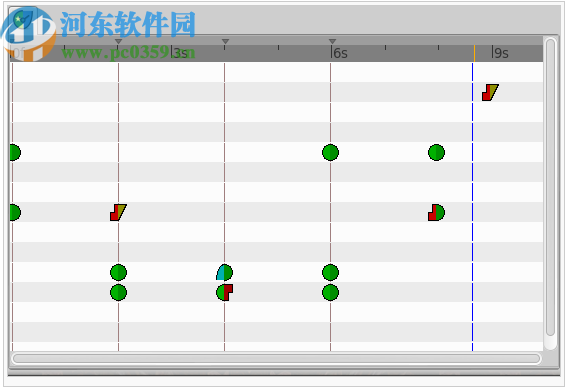Image resolution: width=574 pixels, height=387 pixels.
Task: Select the lone green waypoint at 8s
Action: pyautogui.click(x=436, y=152)
